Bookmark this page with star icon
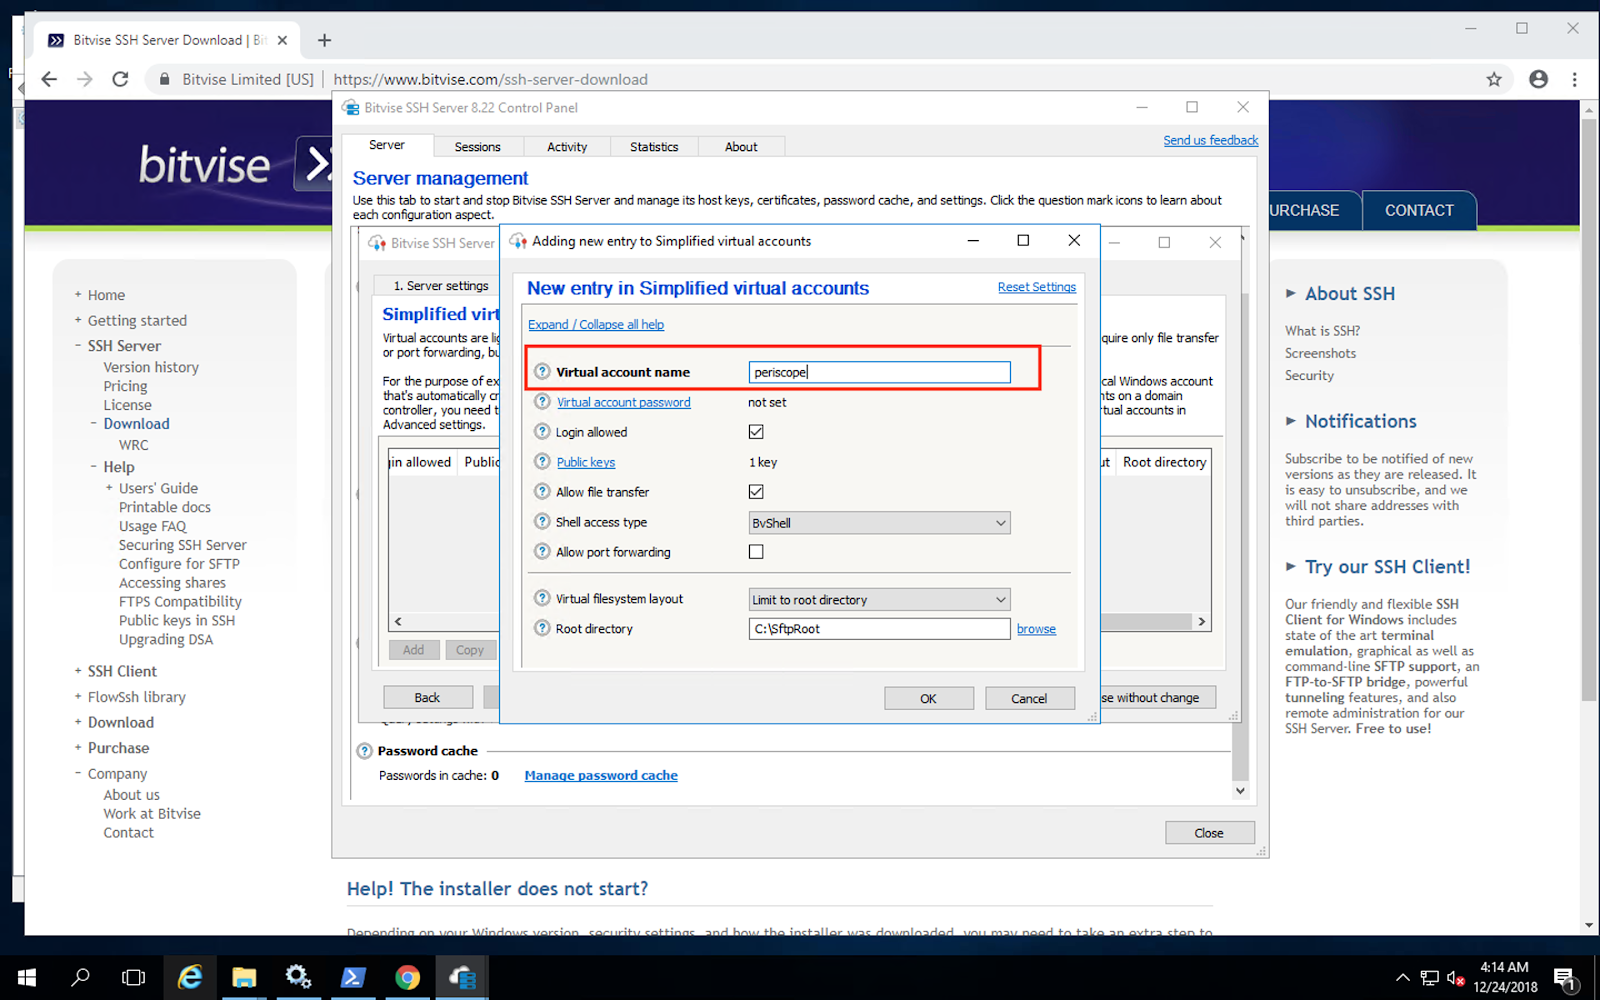This screenshot has width=1600, height=1000. pos(1494,79)
